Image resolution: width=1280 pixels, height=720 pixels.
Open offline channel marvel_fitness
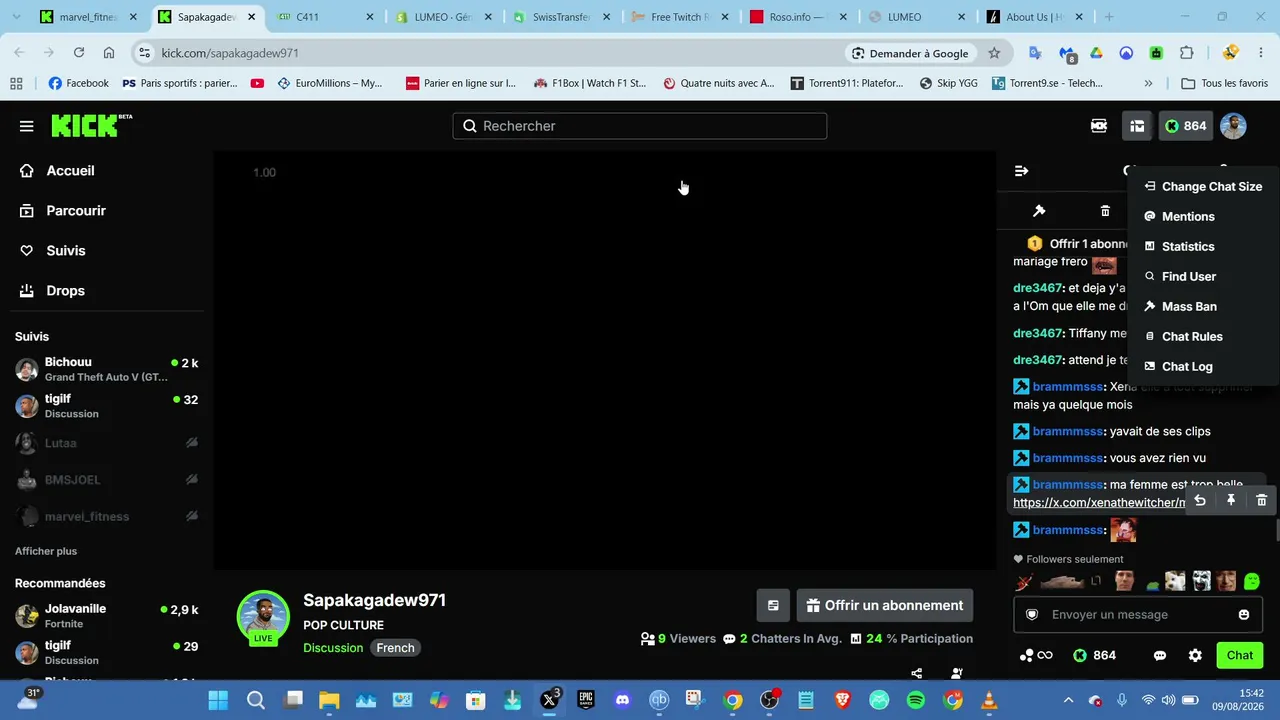point(107,517)
